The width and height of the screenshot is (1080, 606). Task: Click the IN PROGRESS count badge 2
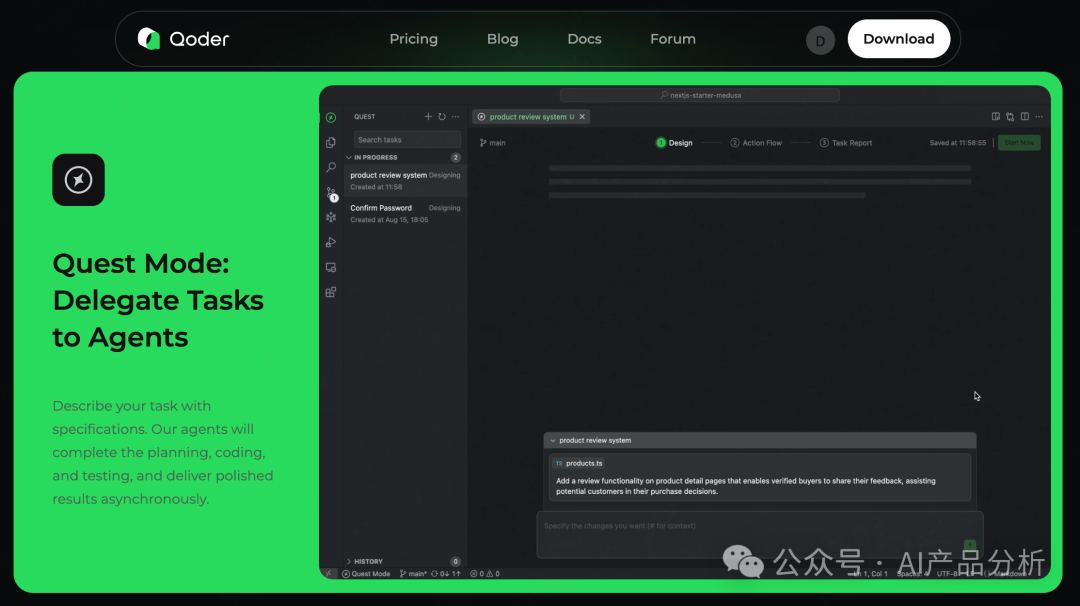click(x=455, y=158)
